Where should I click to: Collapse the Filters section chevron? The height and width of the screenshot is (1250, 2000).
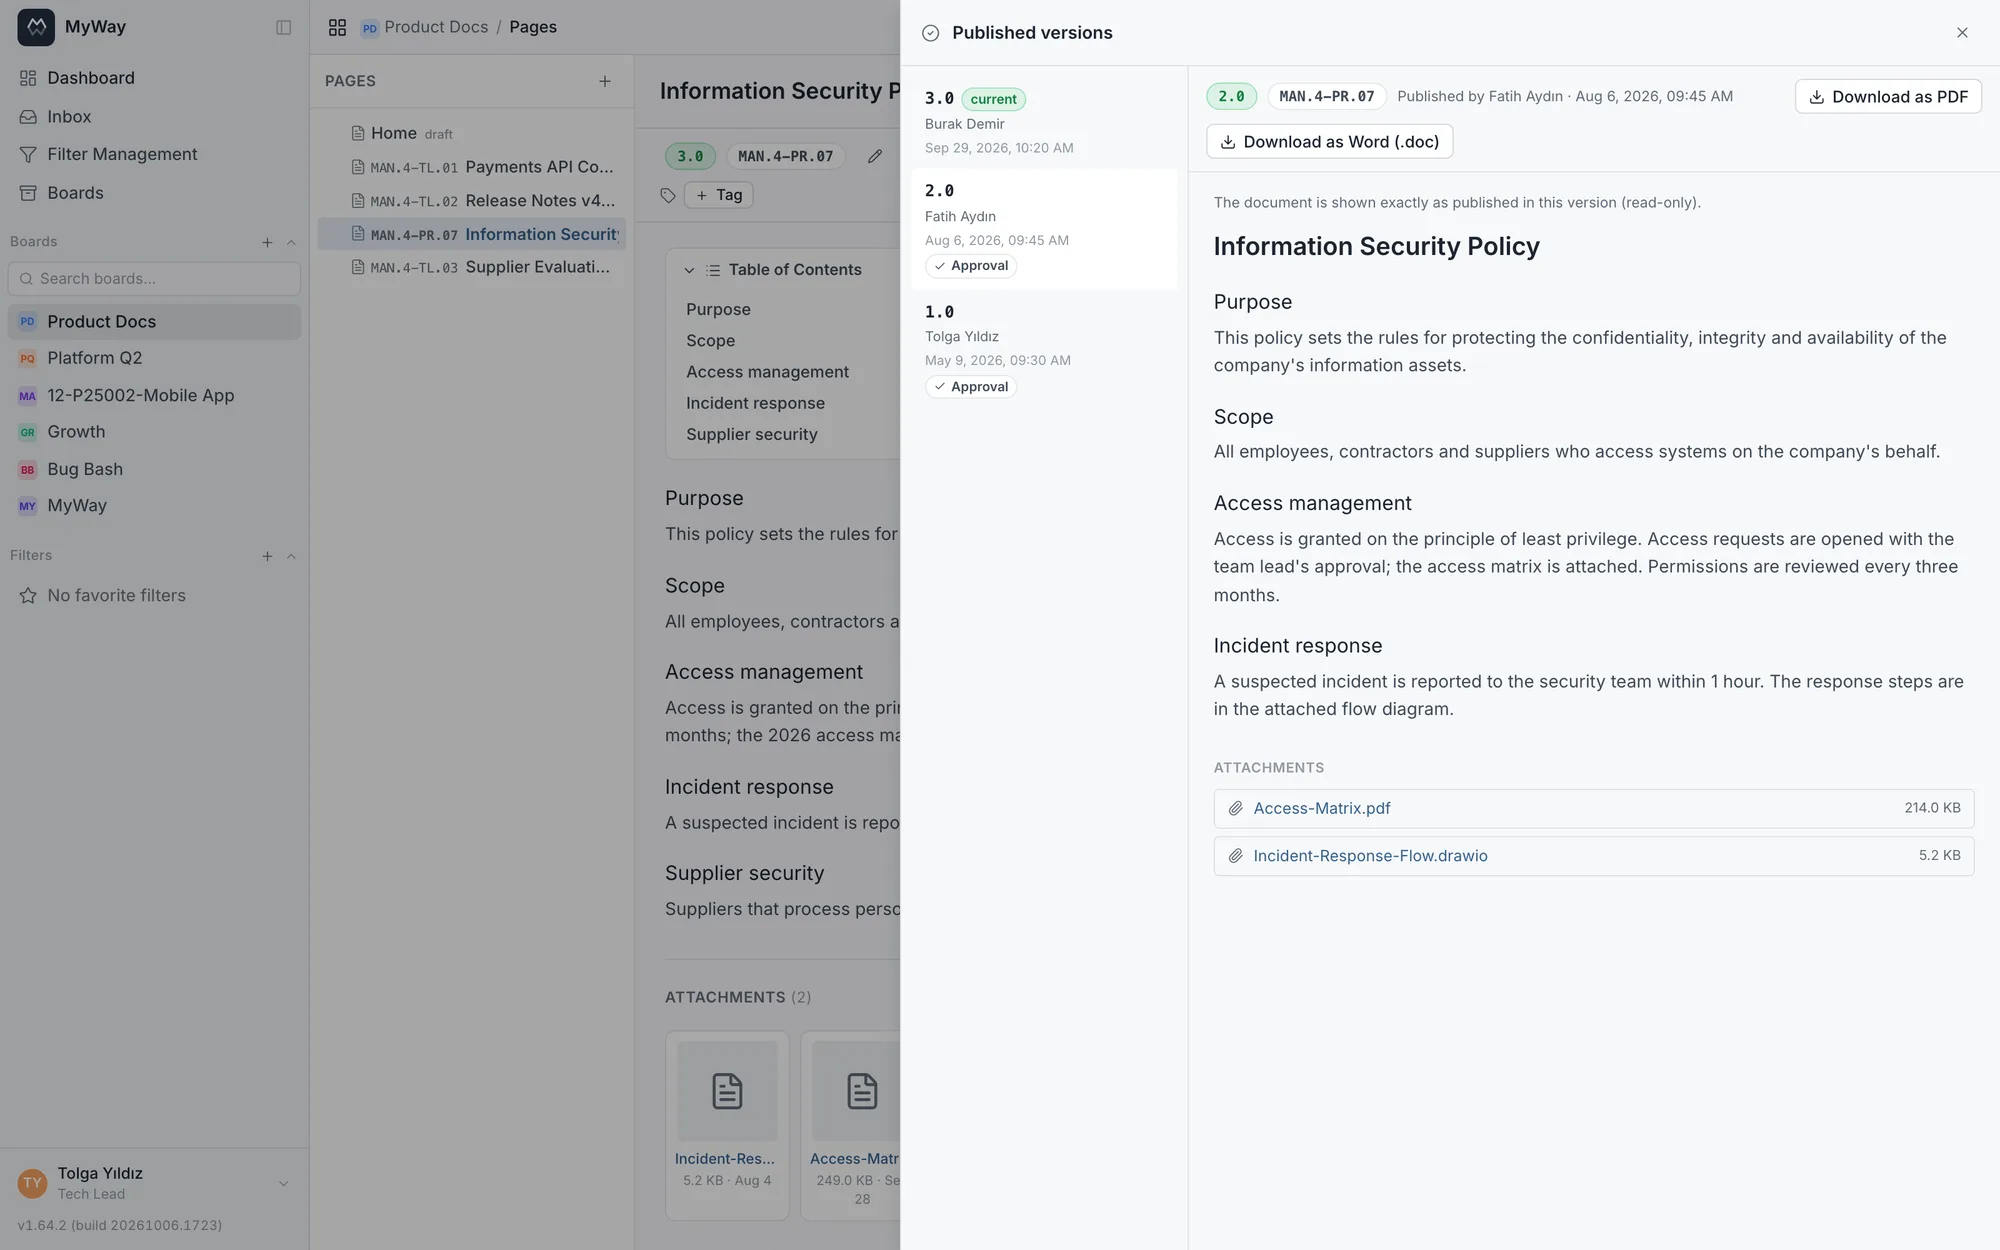pyautogui.click(x=291, y=556)
